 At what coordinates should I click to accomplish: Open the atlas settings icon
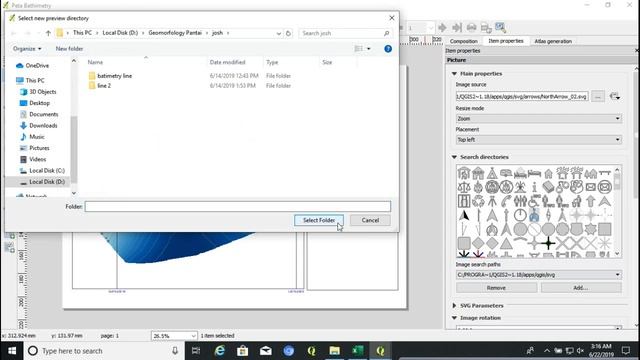(500, 27)
